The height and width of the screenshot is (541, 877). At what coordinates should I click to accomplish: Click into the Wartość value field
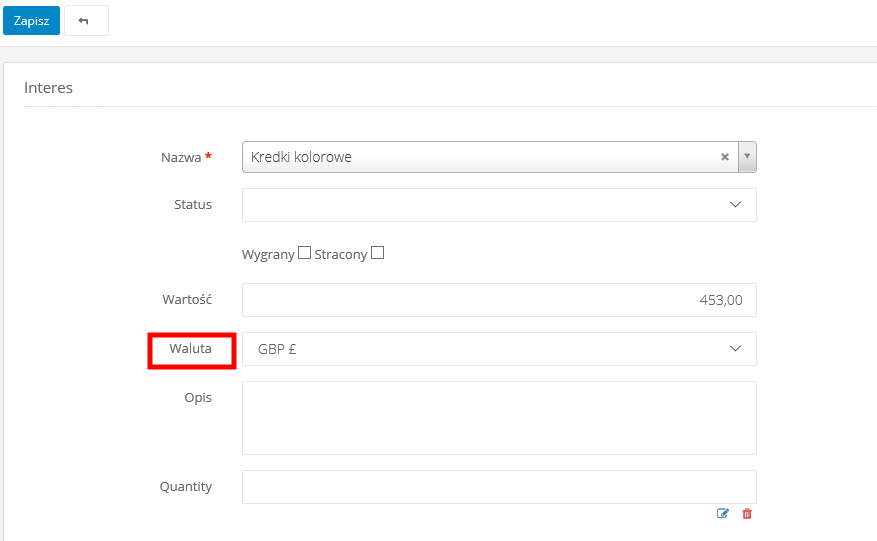pos(498,300)
